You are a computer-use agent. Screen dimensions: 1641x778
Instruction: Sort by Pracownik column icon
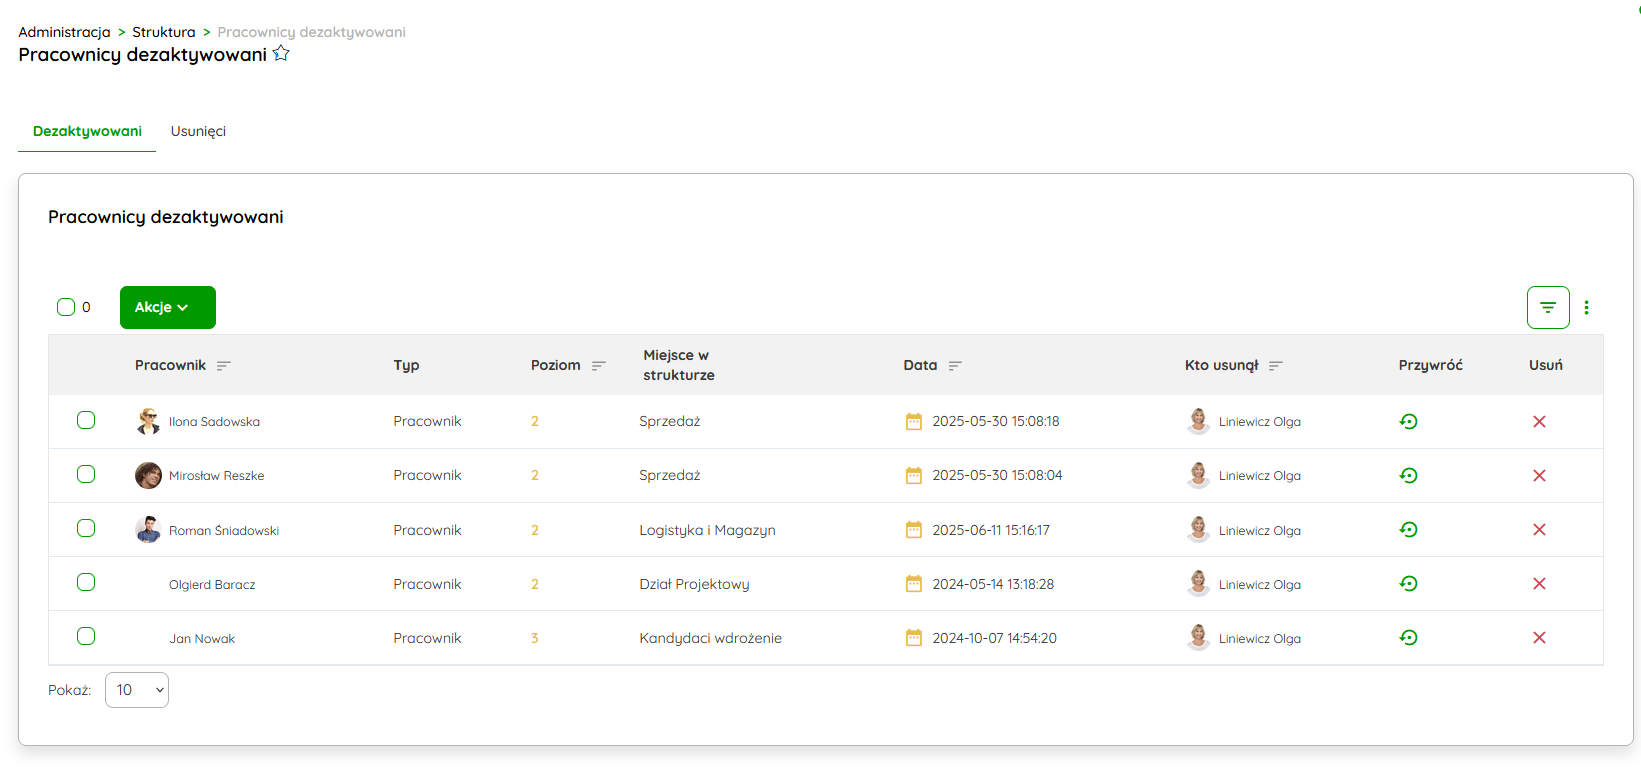point(224,366)
